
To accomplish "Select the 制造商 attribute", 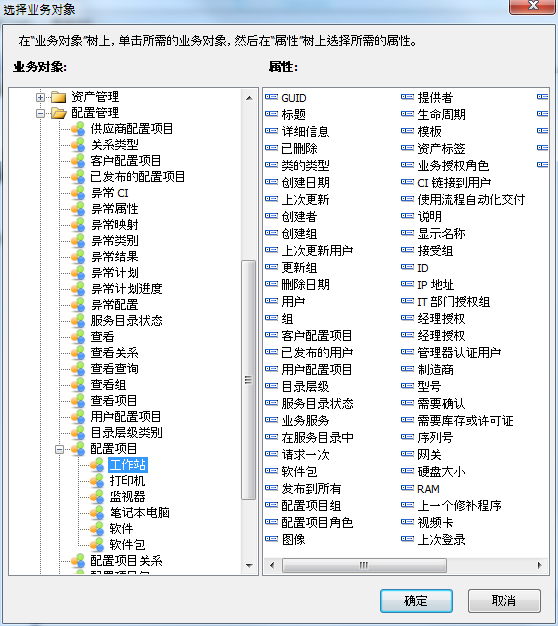I will [x=435, y=369].
